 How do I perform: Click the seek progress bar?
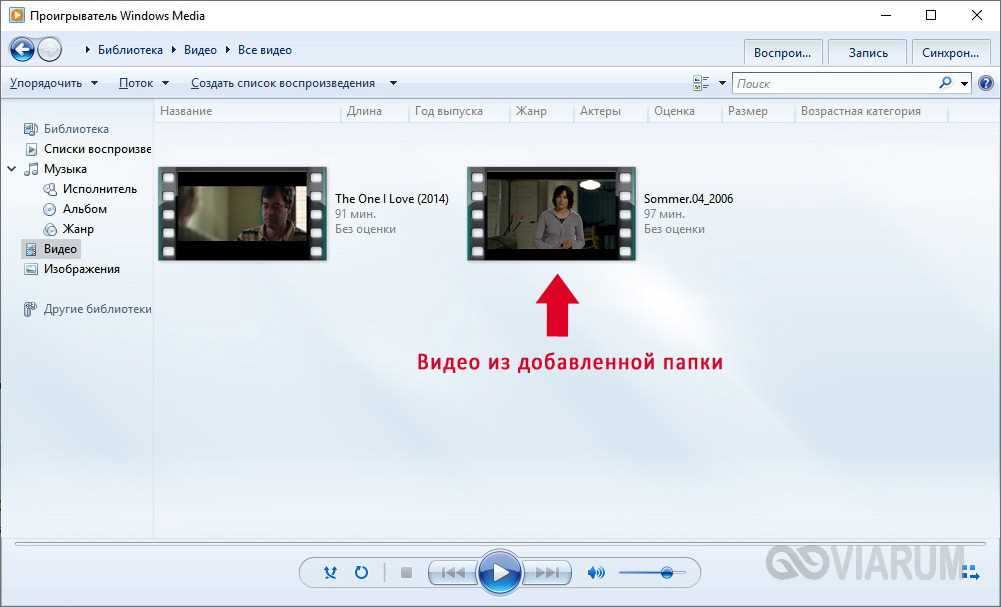pos(500,544)
